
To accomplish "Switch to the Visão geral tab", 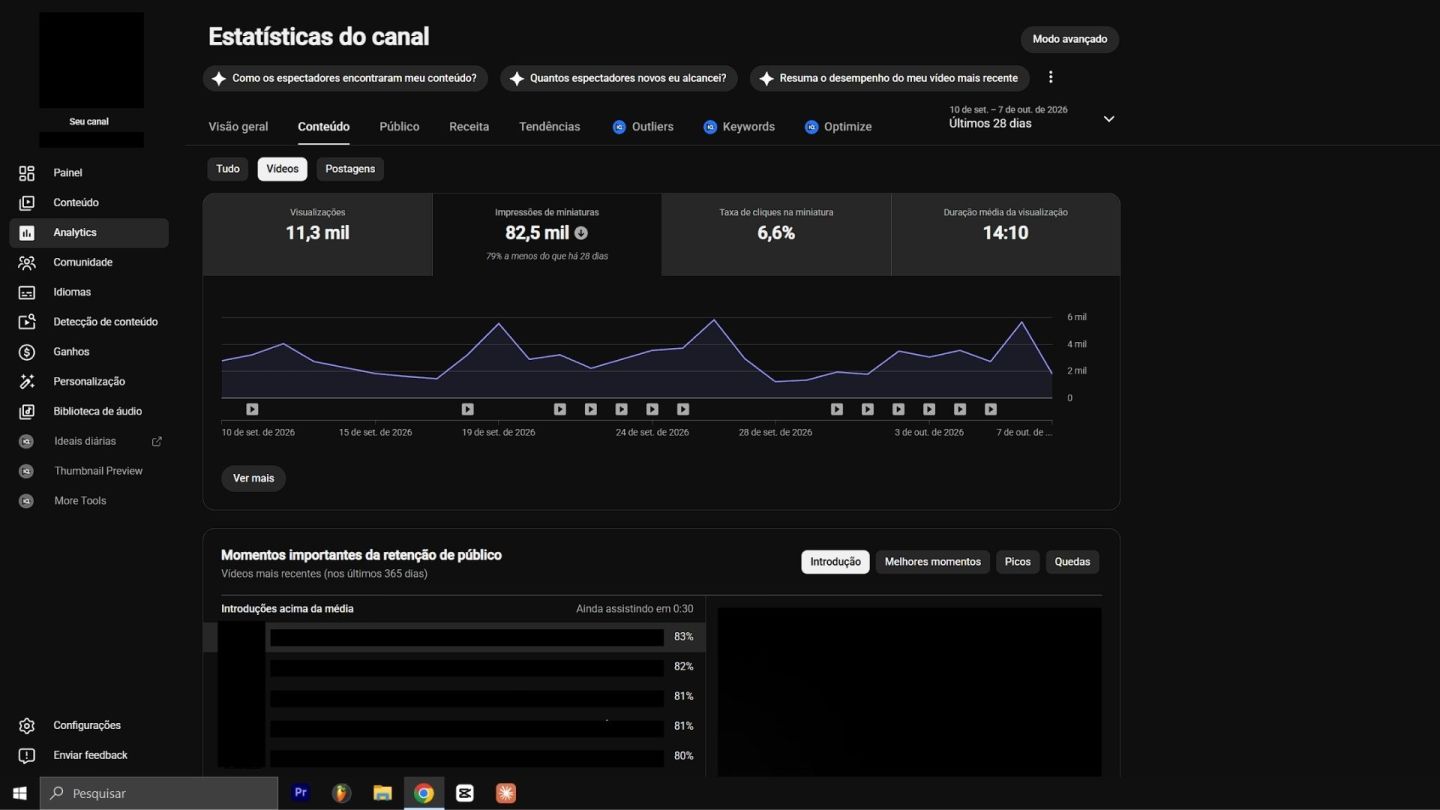I will pyautogui.click(x=238, y=127).
